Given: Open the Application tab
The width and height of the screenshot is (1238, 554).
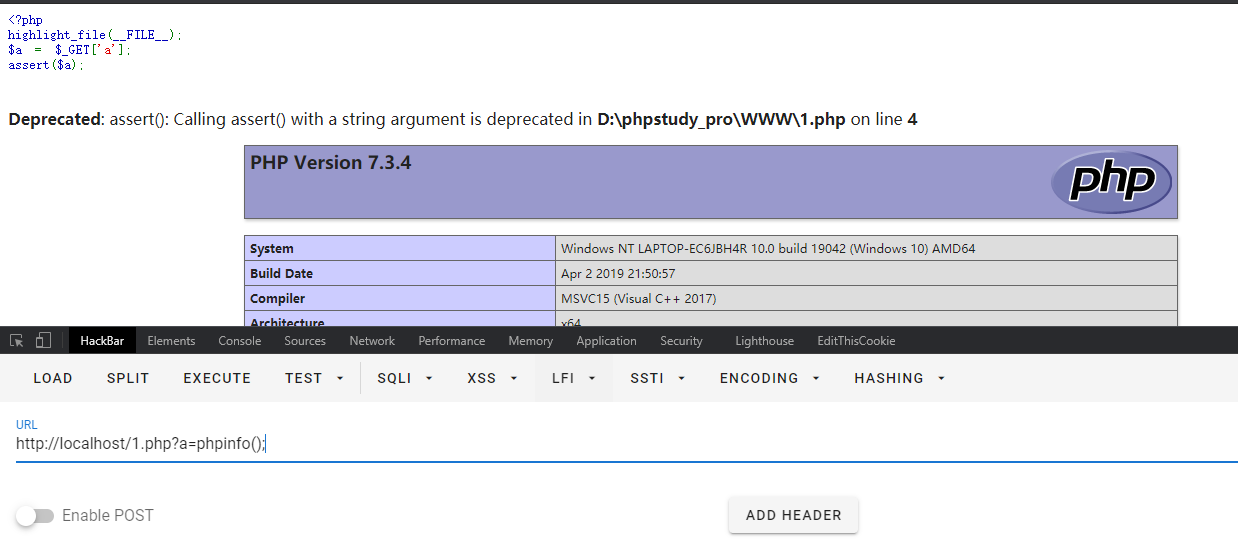Looking at the screenshot, I should pos(606,341).
